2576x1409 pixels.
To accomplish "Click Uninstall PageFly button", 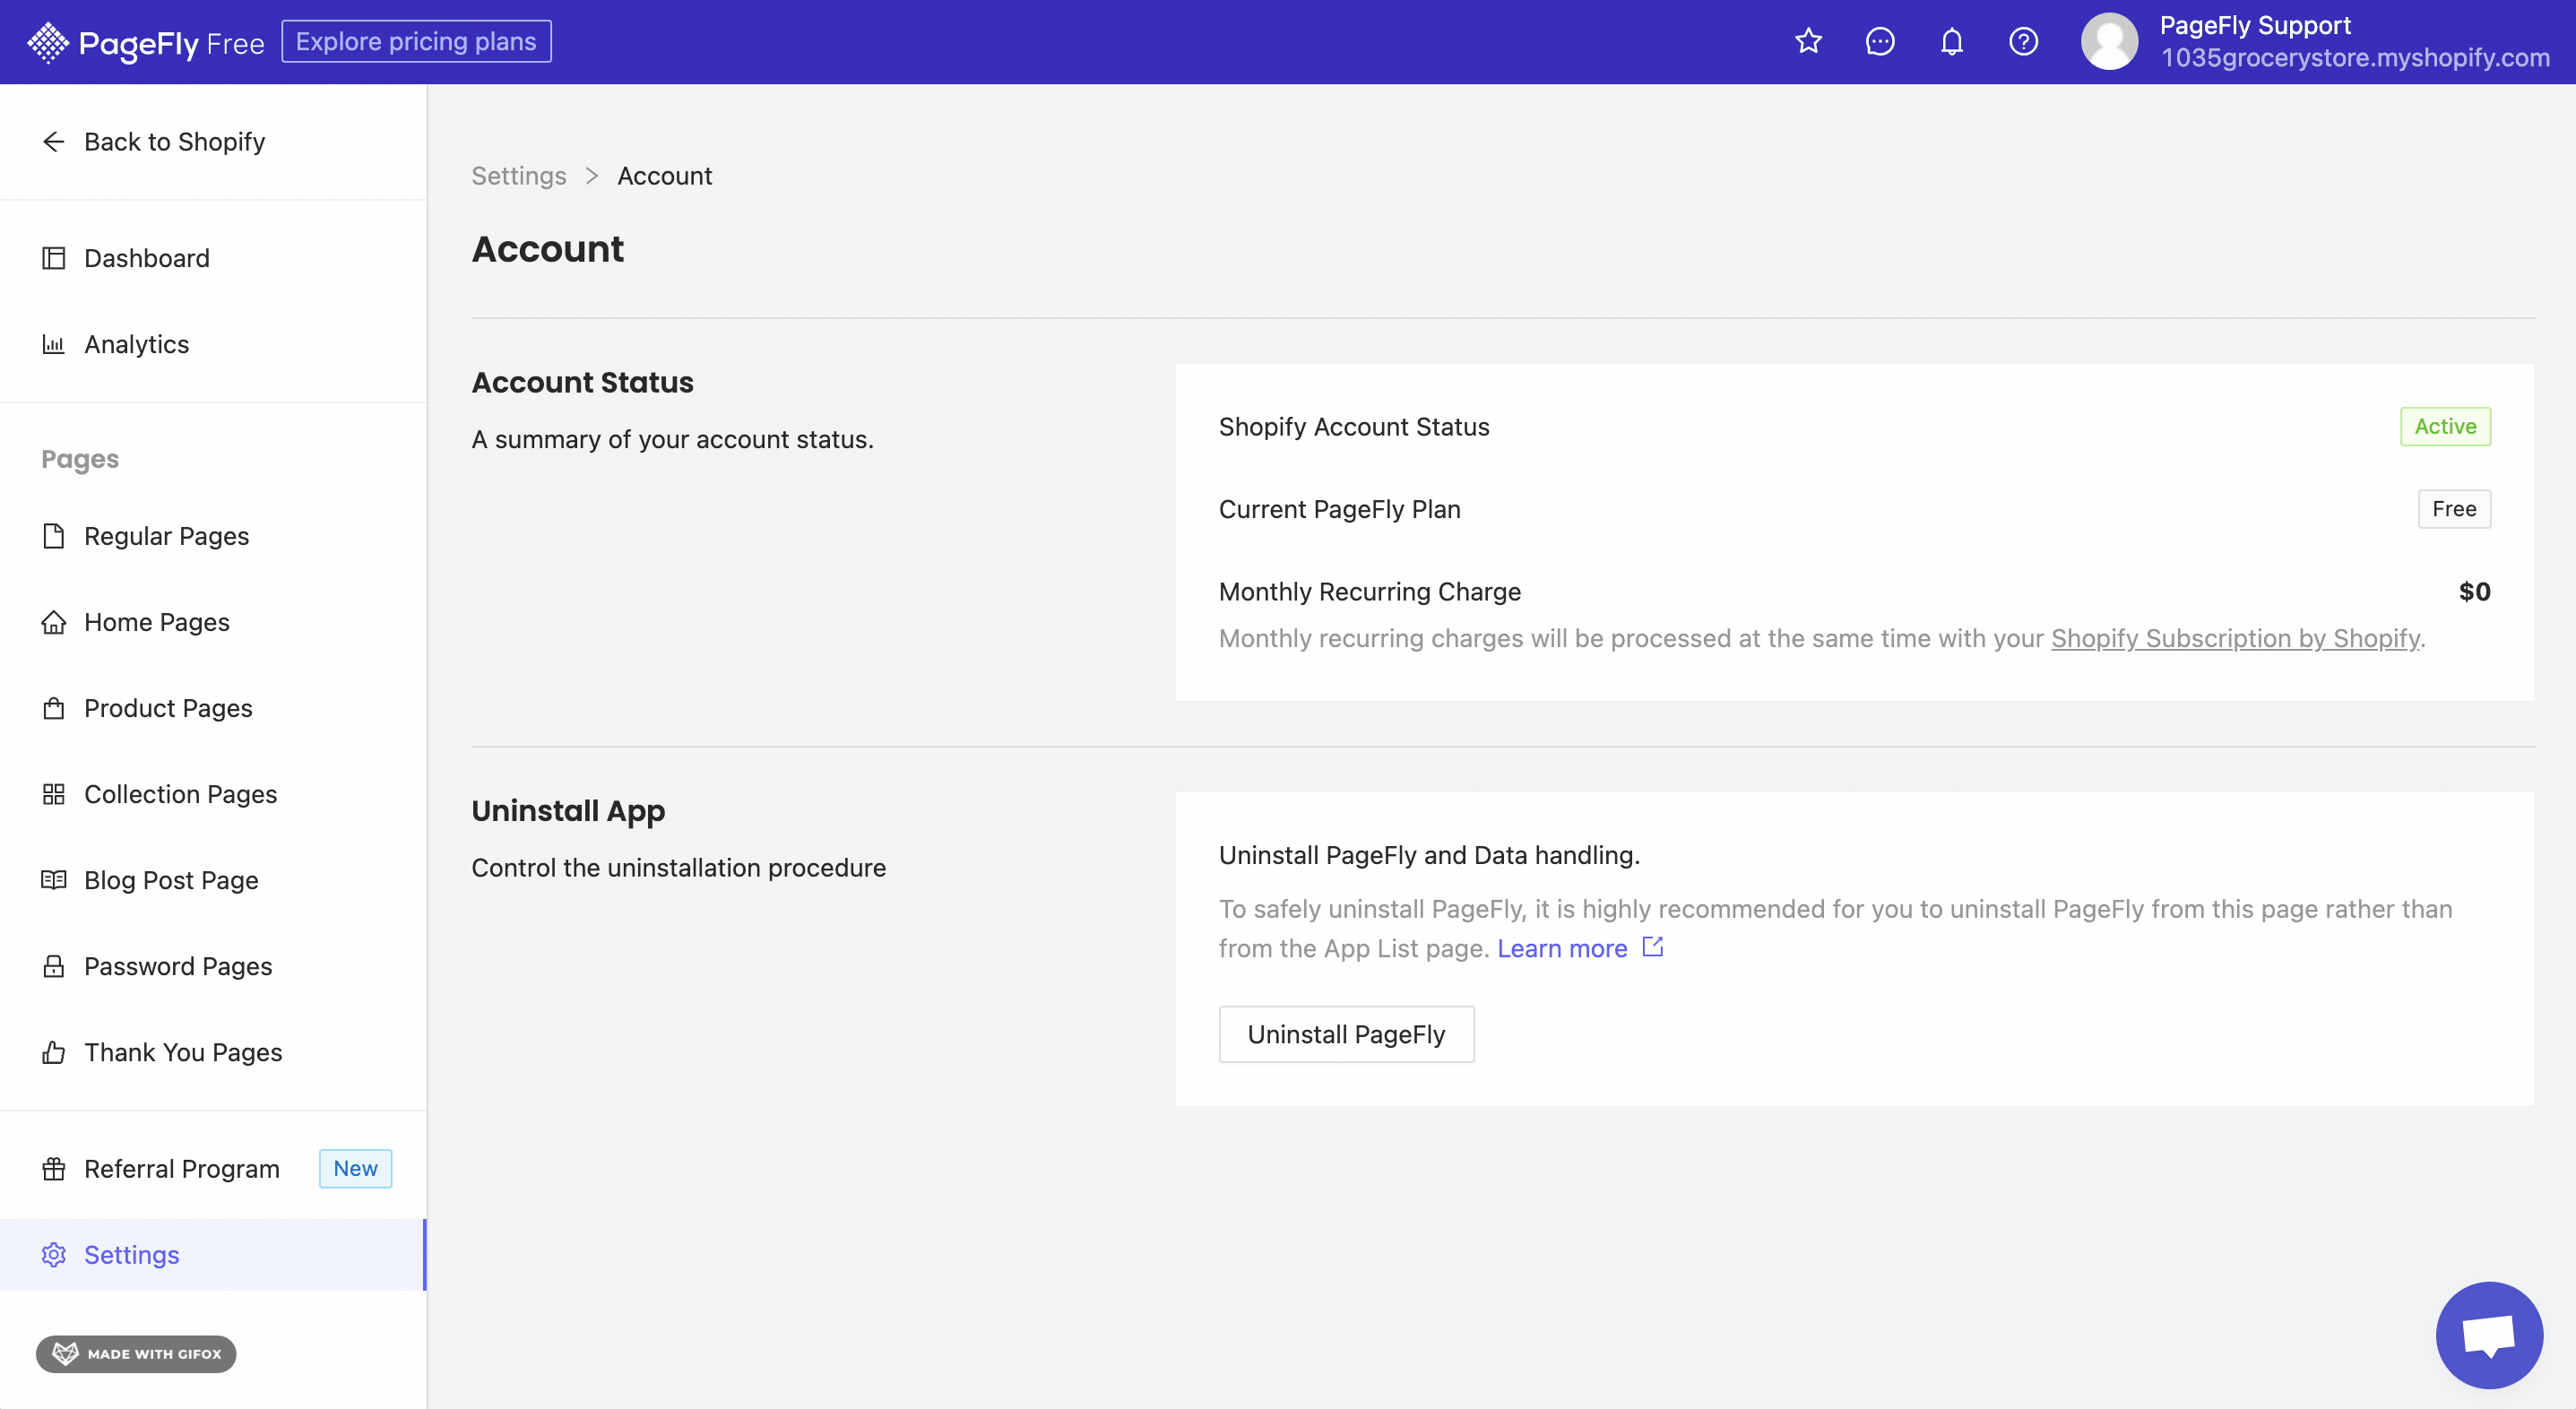I will tap(1346, 1034).
